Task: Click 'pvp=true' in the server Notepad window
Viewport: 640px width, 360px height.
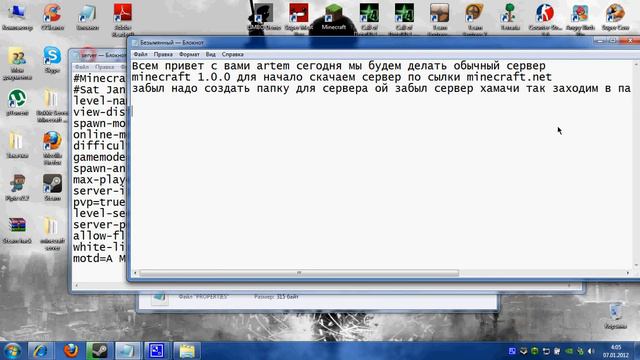Action: [x=99, y=202]
